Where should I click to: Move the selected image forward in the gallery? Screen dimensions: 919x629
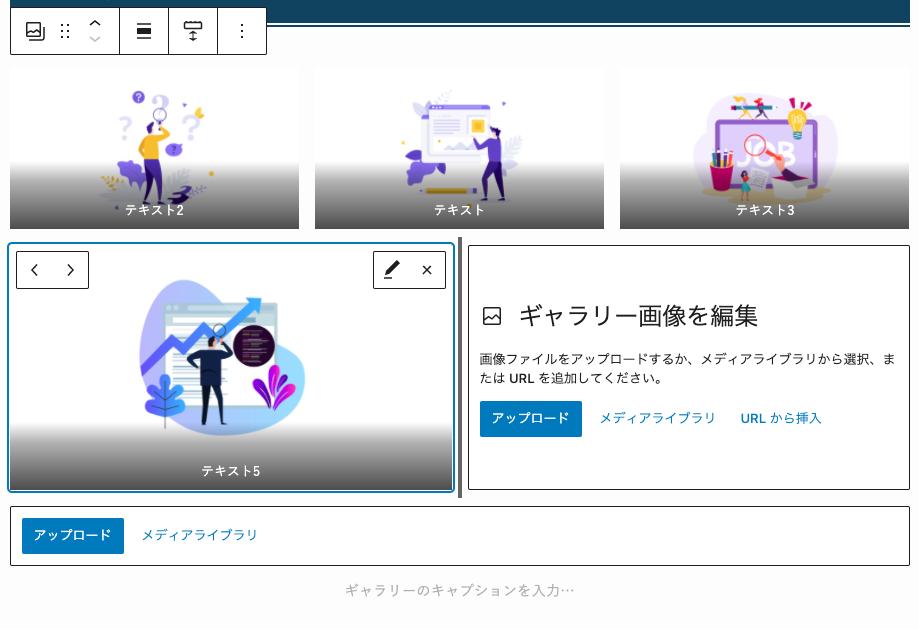coord(70,270)
